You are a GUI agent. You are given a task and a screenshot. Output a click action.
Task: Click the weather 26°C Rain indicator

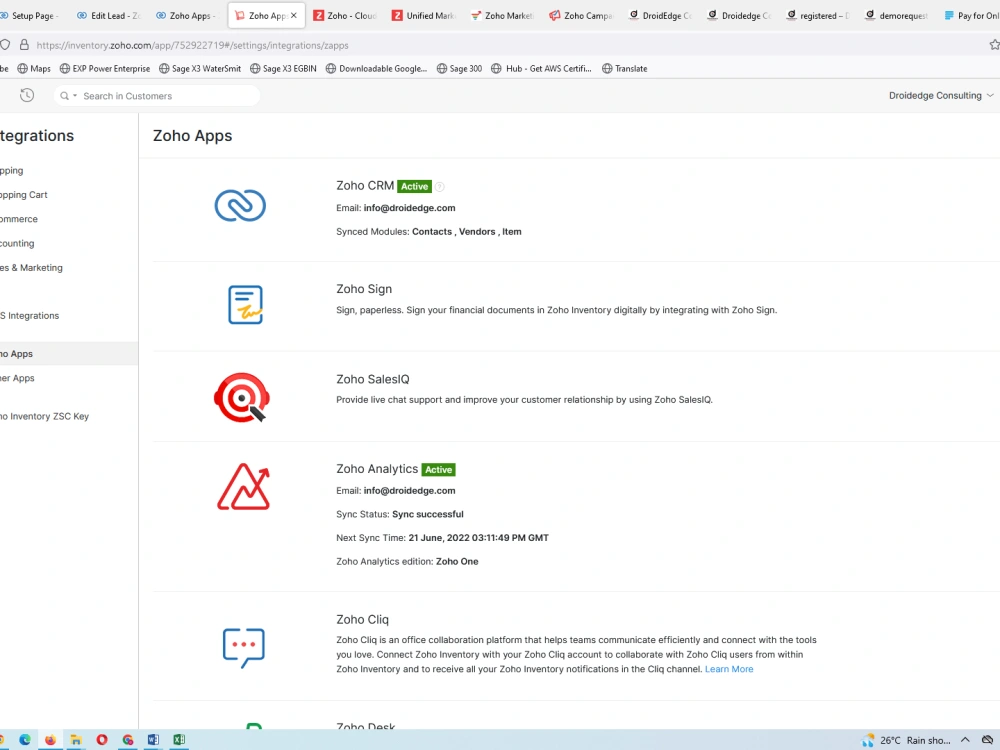tap(906, 740)
